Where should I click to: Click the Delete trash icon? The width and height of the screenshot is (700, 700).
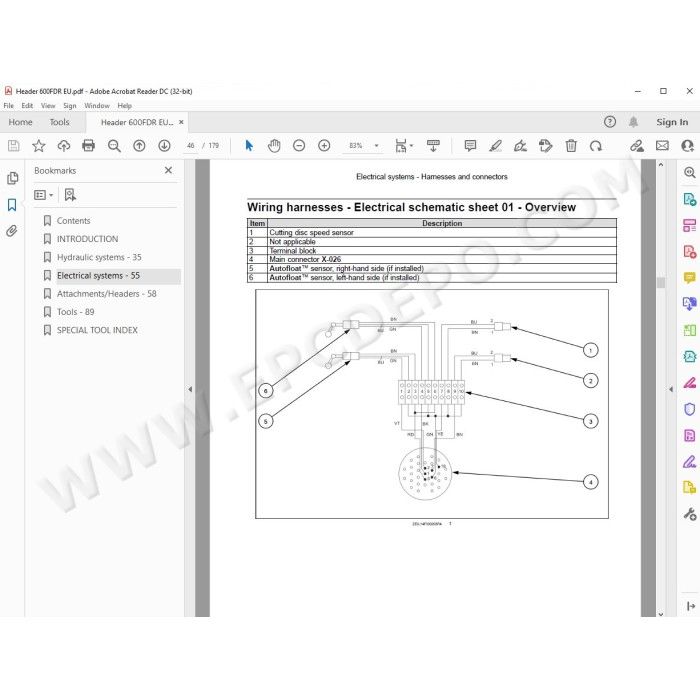click(571, 146)
